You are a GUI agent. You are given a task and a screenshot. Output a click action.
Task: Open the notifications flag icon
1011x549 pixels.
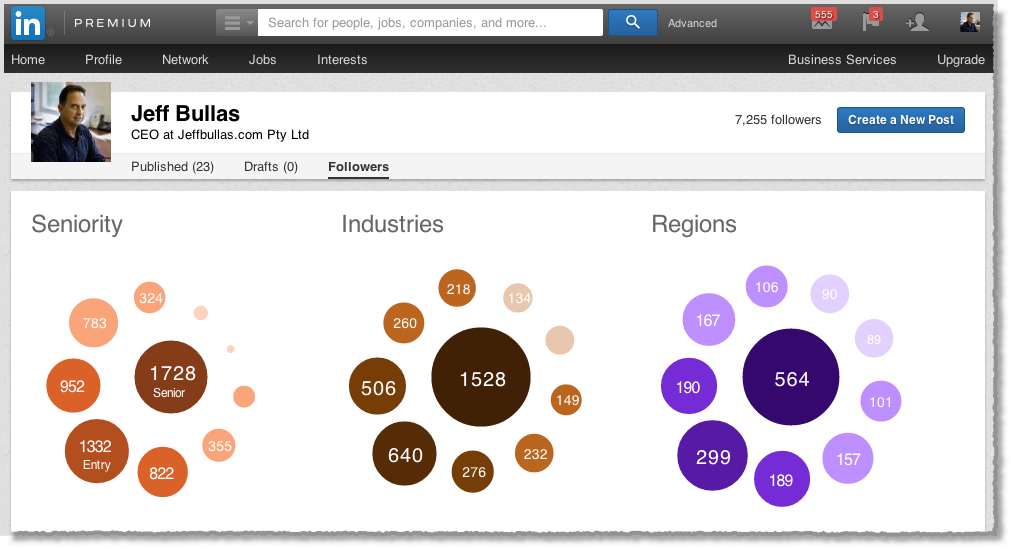[871, 21]
